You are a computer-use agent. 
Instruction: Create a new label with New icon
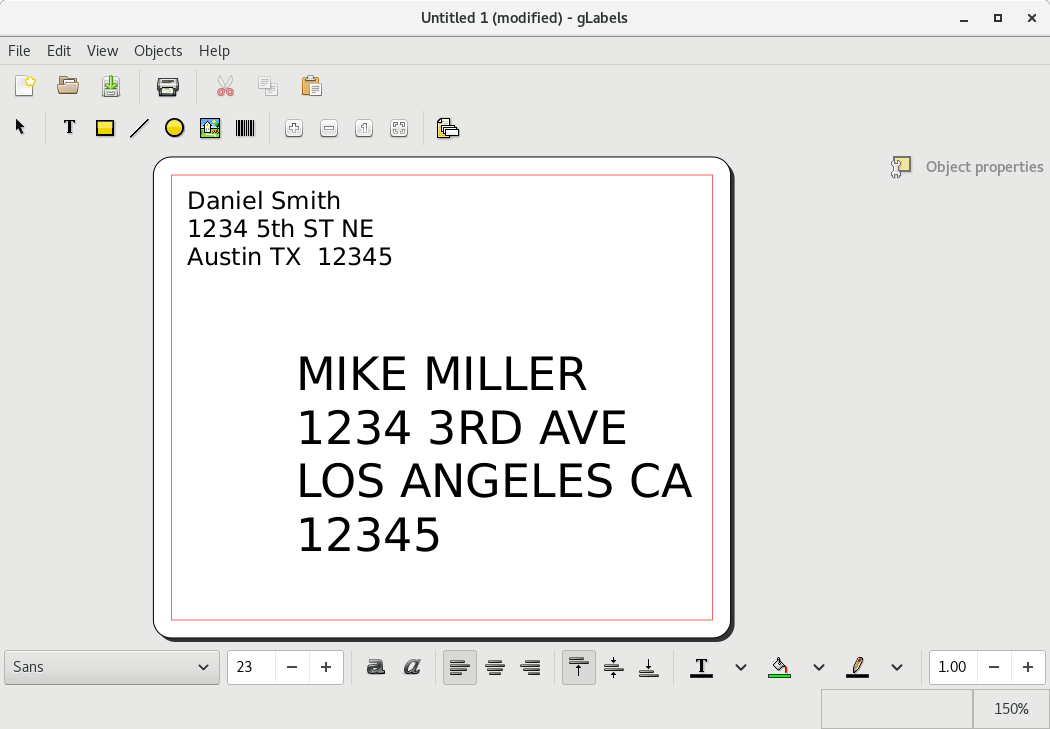coord(25,86)
